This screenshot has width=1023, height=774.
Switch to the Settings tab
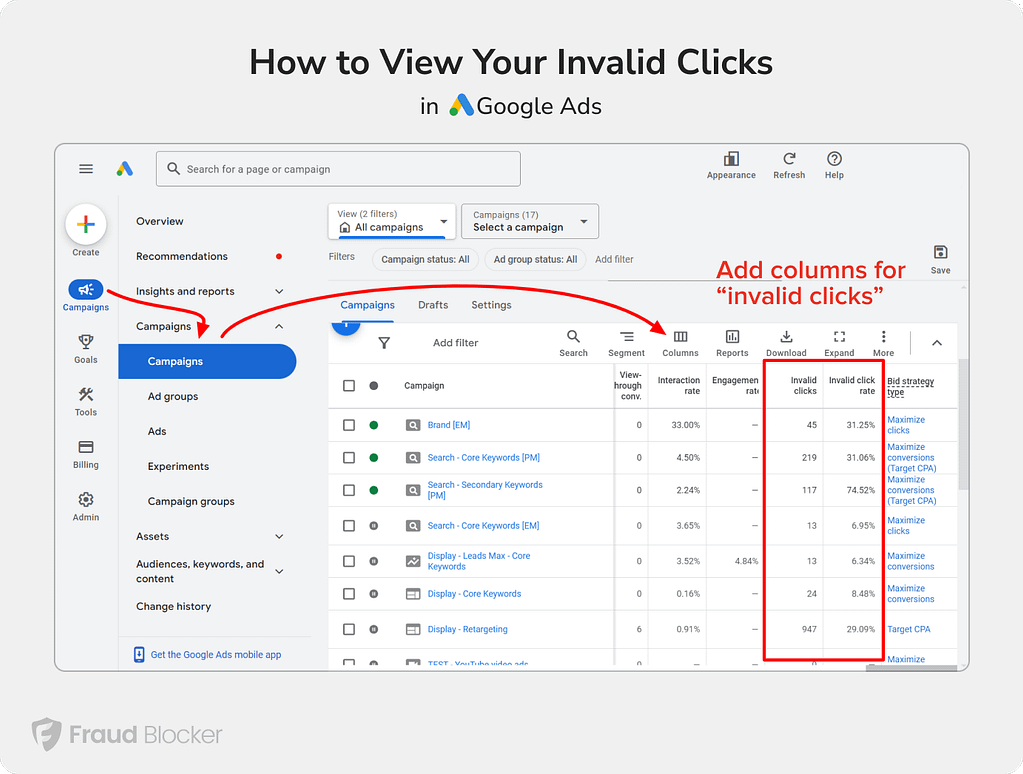click(x=491, y=305)
